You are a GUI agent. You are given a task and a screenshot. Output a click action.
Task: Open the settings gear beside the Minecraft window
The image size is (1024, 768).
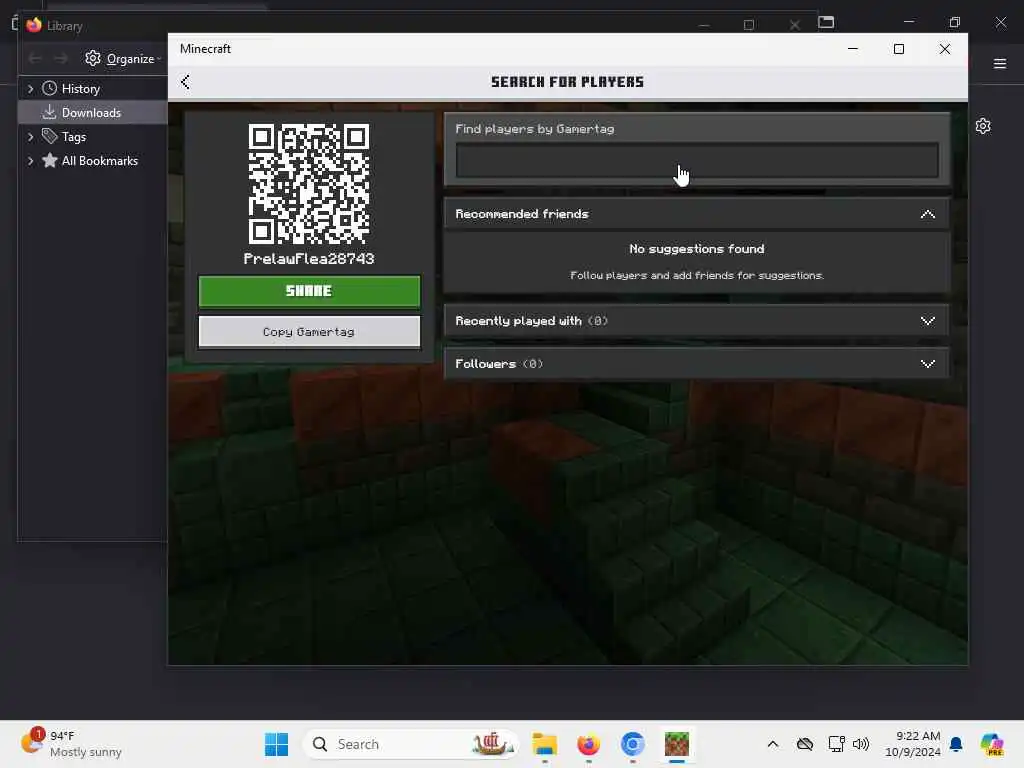click(x=983, y=126)
